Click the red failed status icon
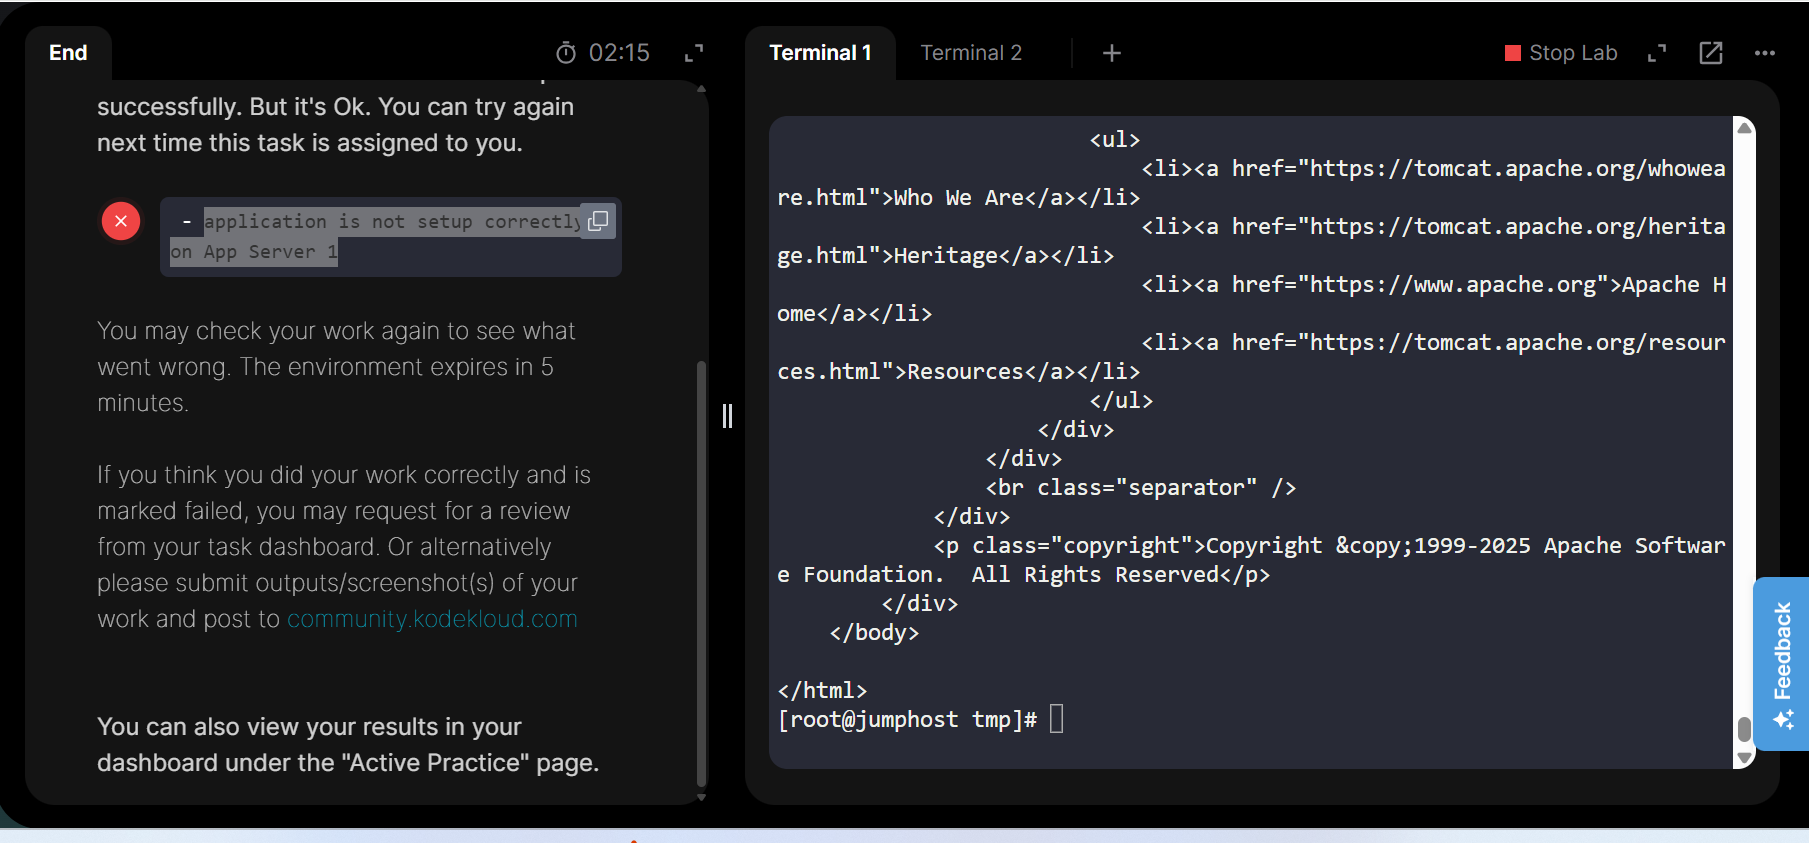The image size is (1809, 843). 121,221
